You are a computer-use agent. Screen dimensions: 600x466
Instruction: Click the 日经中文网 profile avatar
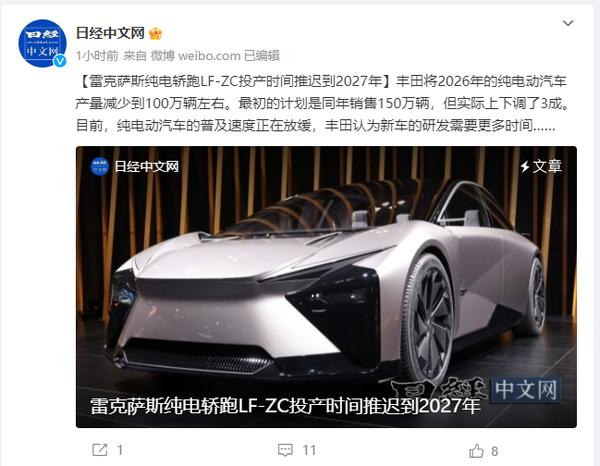42,44
